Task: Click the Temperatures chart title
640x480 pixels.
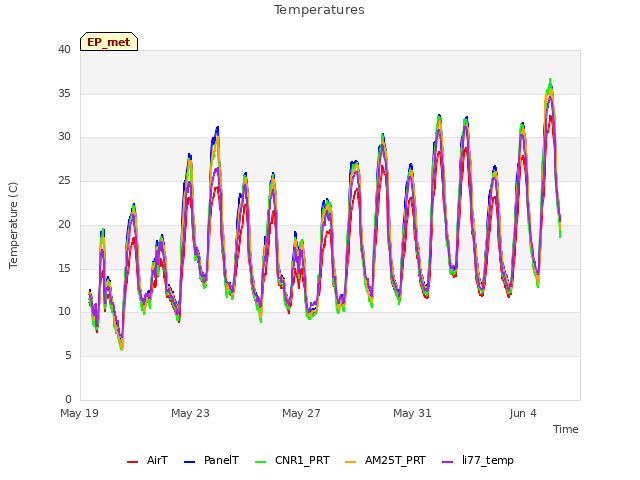Action: coord(319,10)
